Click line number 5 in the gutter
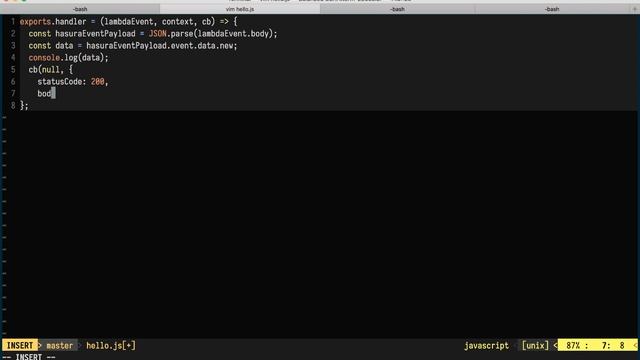This screenshot has width=640, height=360. pyautogui.click(x=13, y=69)
